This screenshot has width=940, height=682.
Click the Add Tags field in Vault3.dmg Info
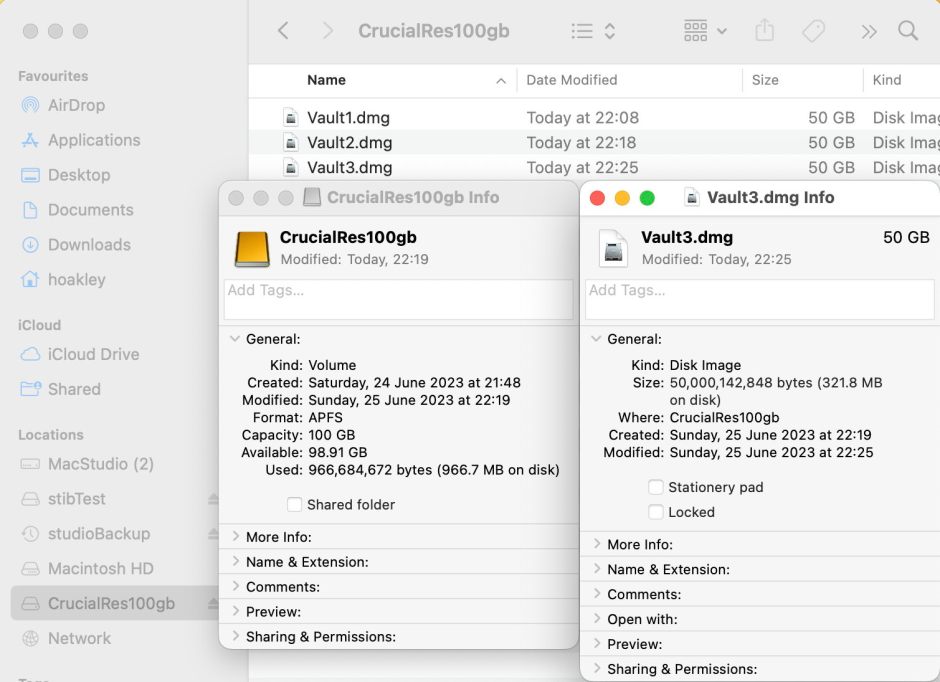point(758,299)
